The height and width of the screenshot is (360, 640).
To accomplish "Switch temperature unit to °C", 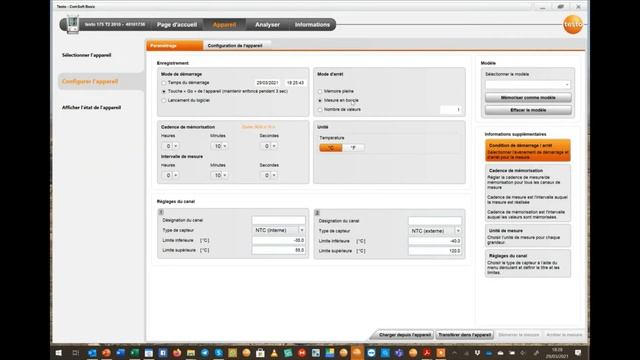I will (331, 148).
